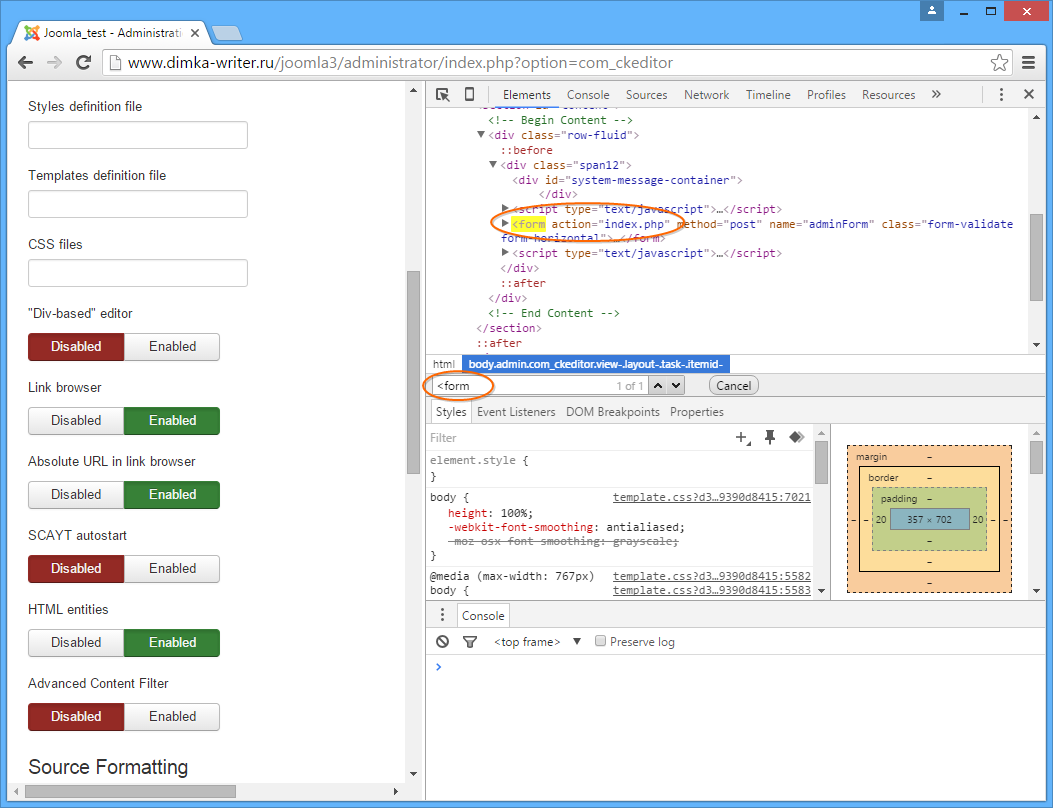Open console filter funnel icon
Image resolution: width=1053 pixels, height=808 pixels.
470,641
